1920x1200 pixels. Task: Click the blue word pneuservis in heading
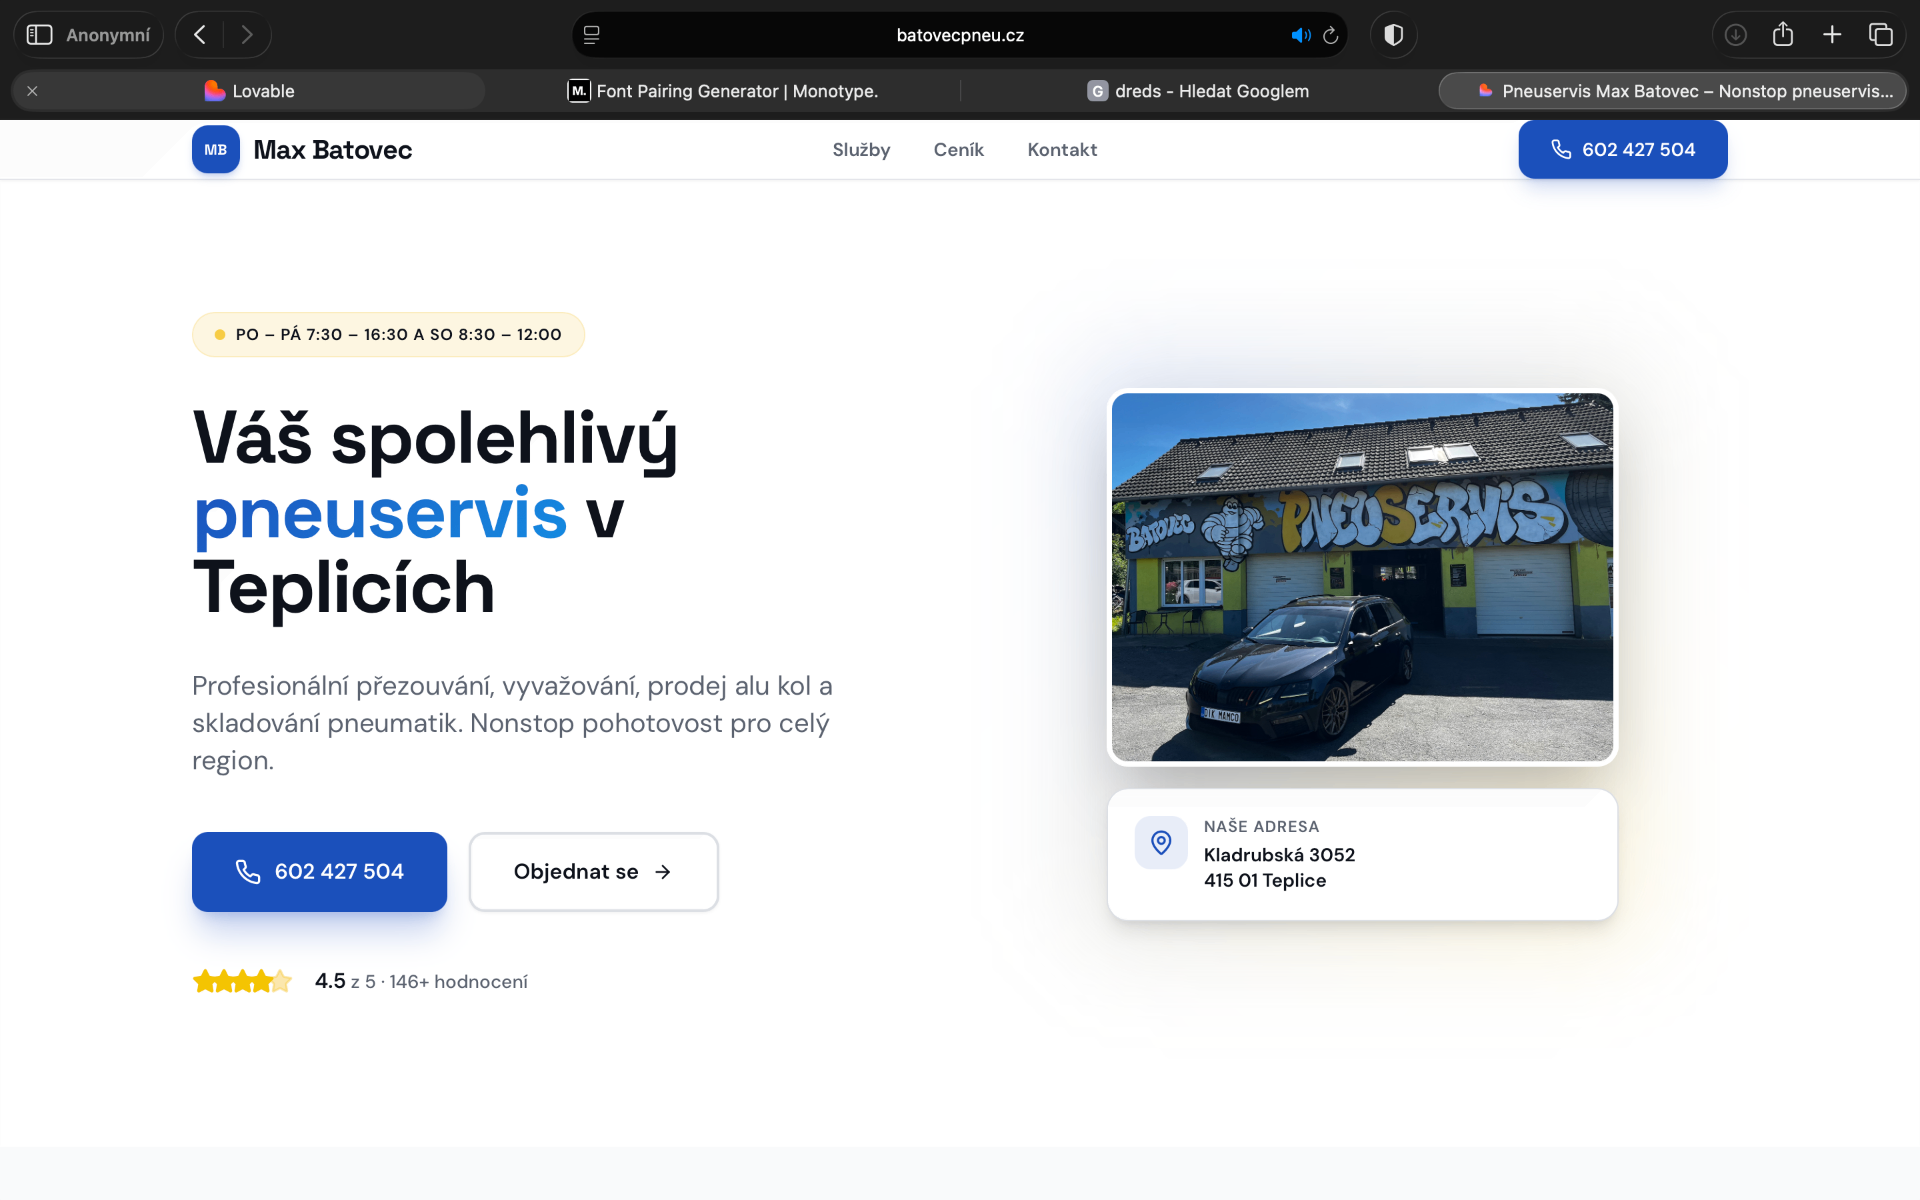pyautogui.click(x=381, y=514)
